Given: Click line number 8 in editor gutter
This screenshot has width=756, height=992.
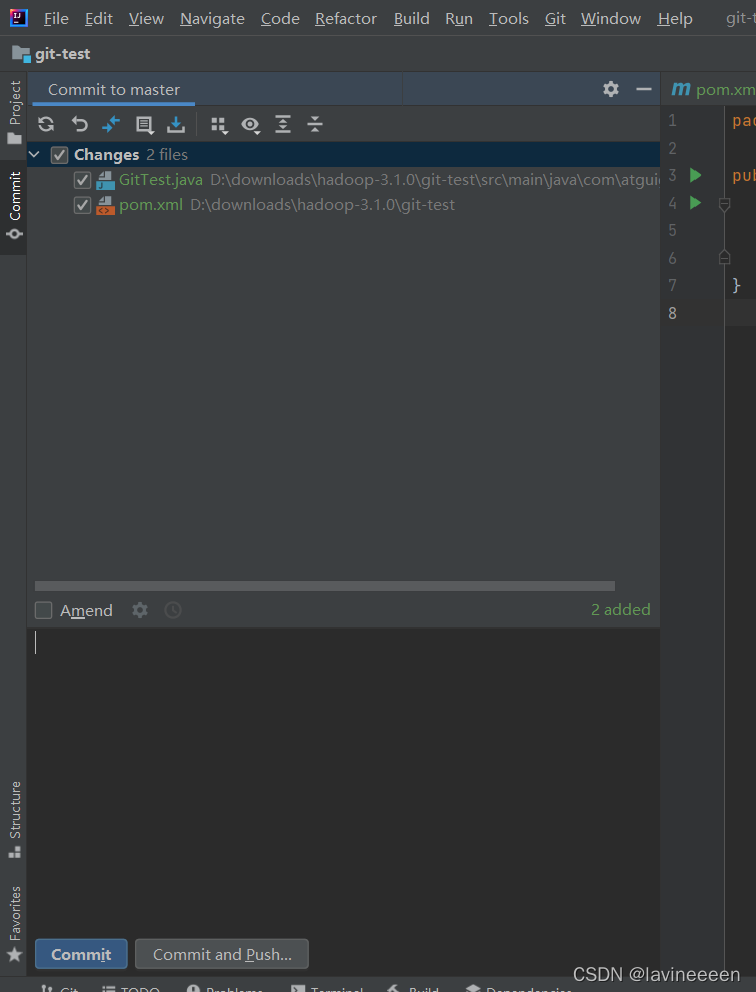Looking at the screenshot, I should coord(672,313).
